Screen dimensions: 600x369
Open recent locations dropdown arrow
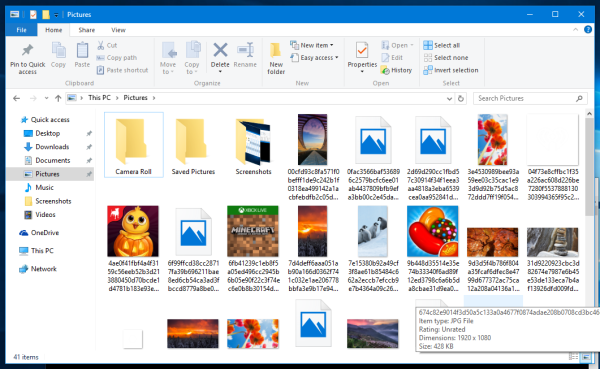(x=46, y=98)
